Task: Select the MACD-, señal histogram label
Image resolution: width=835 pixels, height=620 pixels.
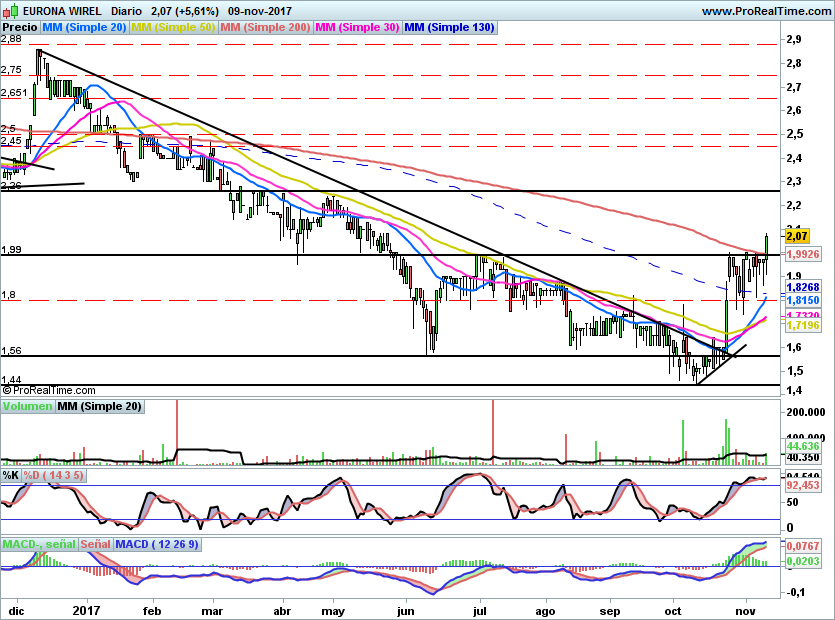Action: click(39, 544)
